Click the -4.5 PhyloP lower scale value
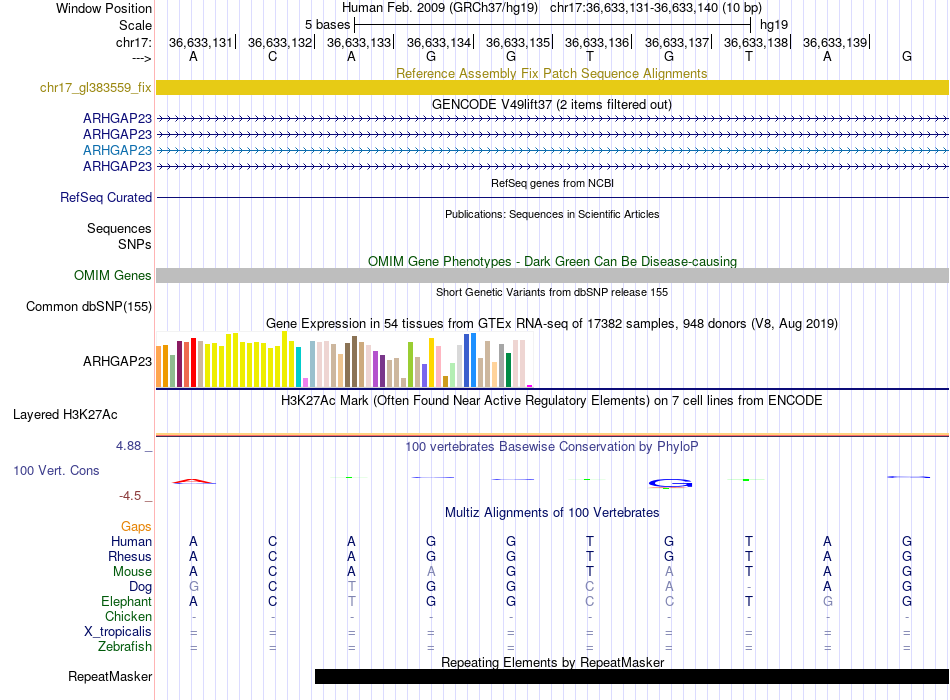The height and width of the screenshot is (700, 950). tap(130, 496)
